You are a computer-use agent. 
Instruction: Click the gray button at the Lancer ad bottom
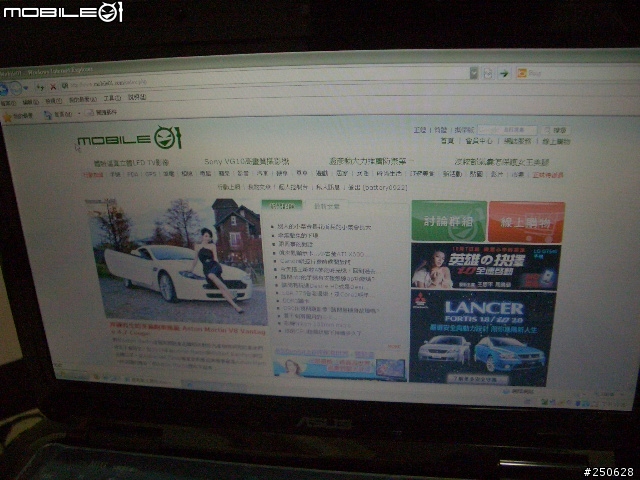pos(480,379)
